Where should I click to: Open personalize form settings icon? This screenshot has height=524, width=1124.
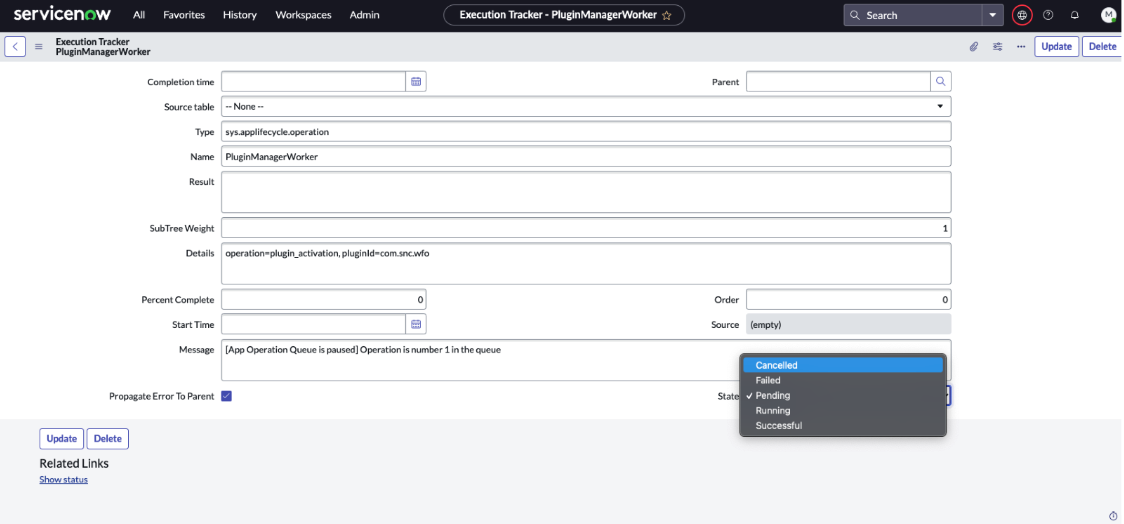click(997, 47)
